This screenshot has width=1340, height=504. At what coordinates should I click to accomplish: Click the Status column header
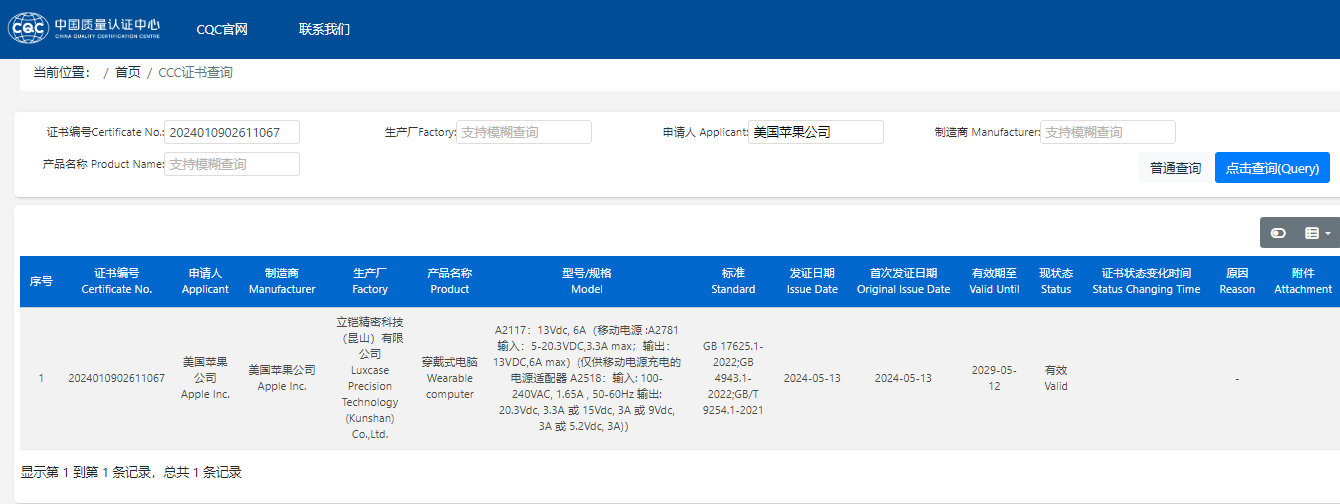tap(1056, 281)
